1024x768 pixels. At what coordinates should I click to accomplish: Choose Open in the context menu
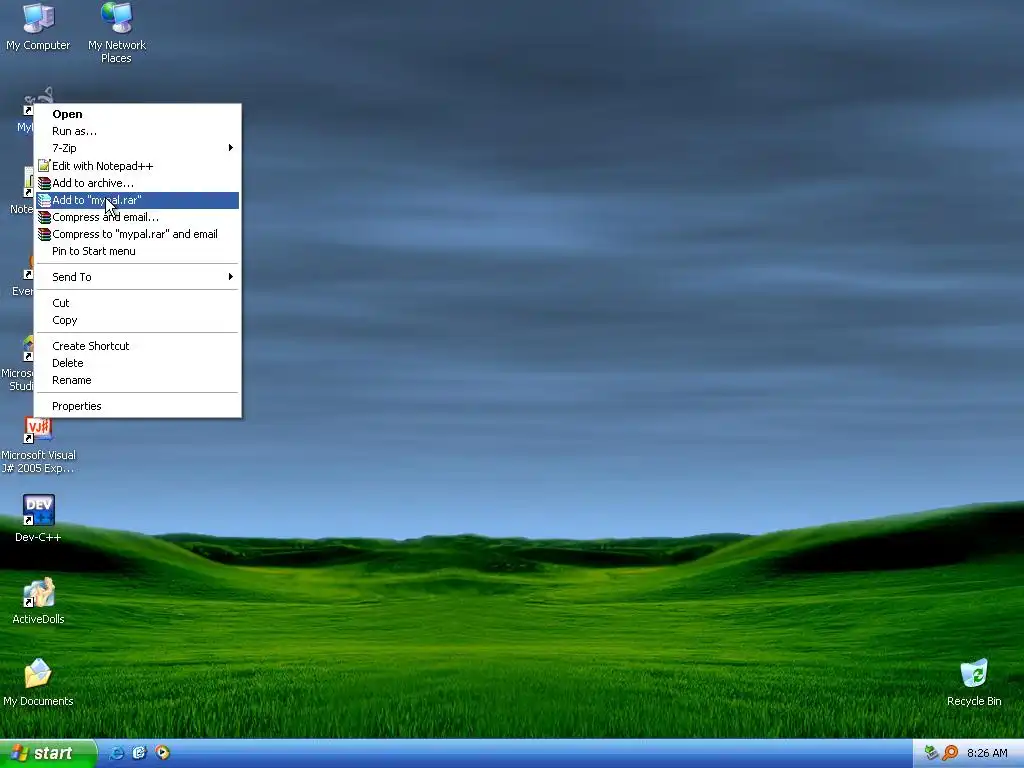click(x=138, y=114)
